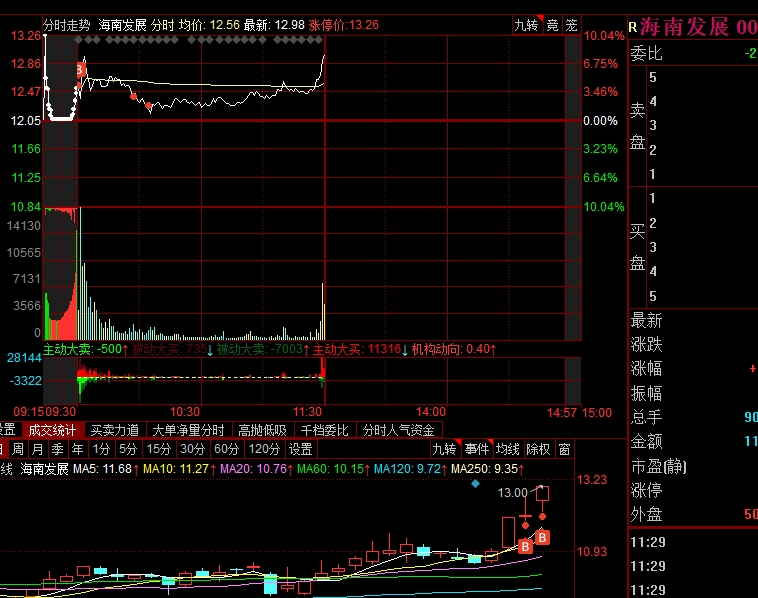The width and height of the screenshot is (758, 598).
Task: Open the 买卖力道 tab
Action: coord(115,430)
